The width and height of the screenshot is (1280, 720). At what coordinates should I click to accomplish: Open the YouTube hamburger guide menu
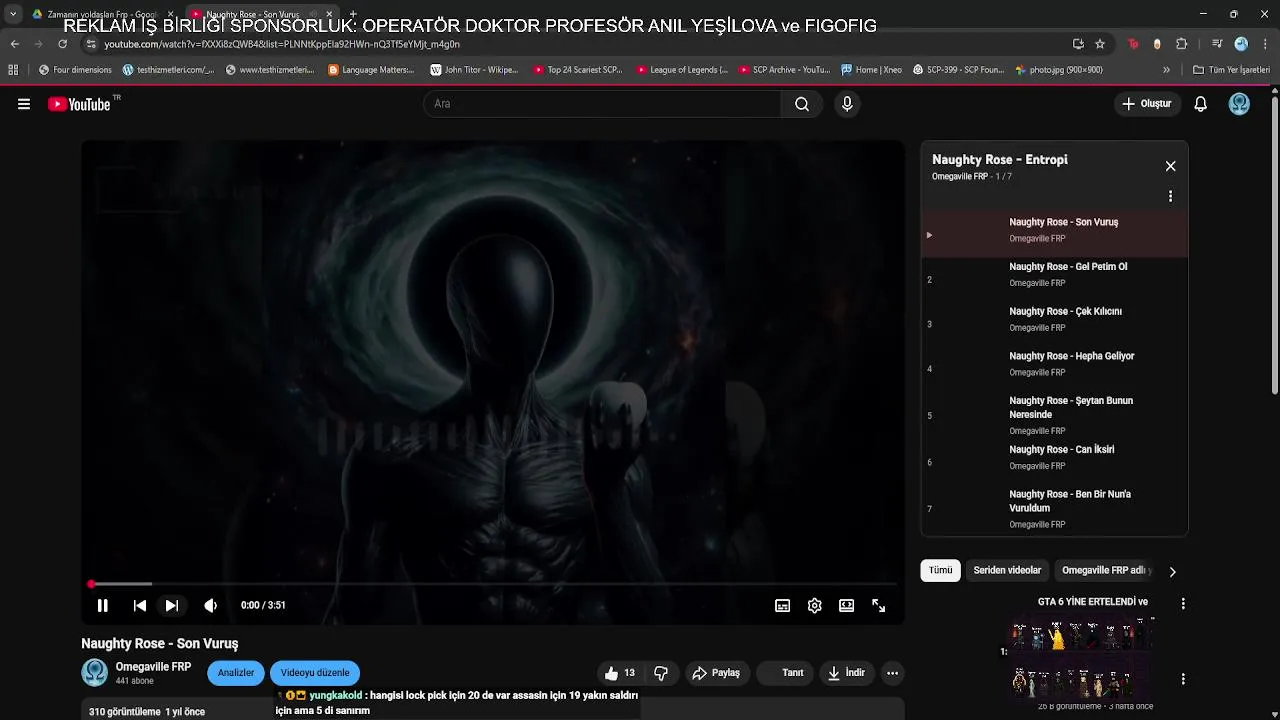24,104
